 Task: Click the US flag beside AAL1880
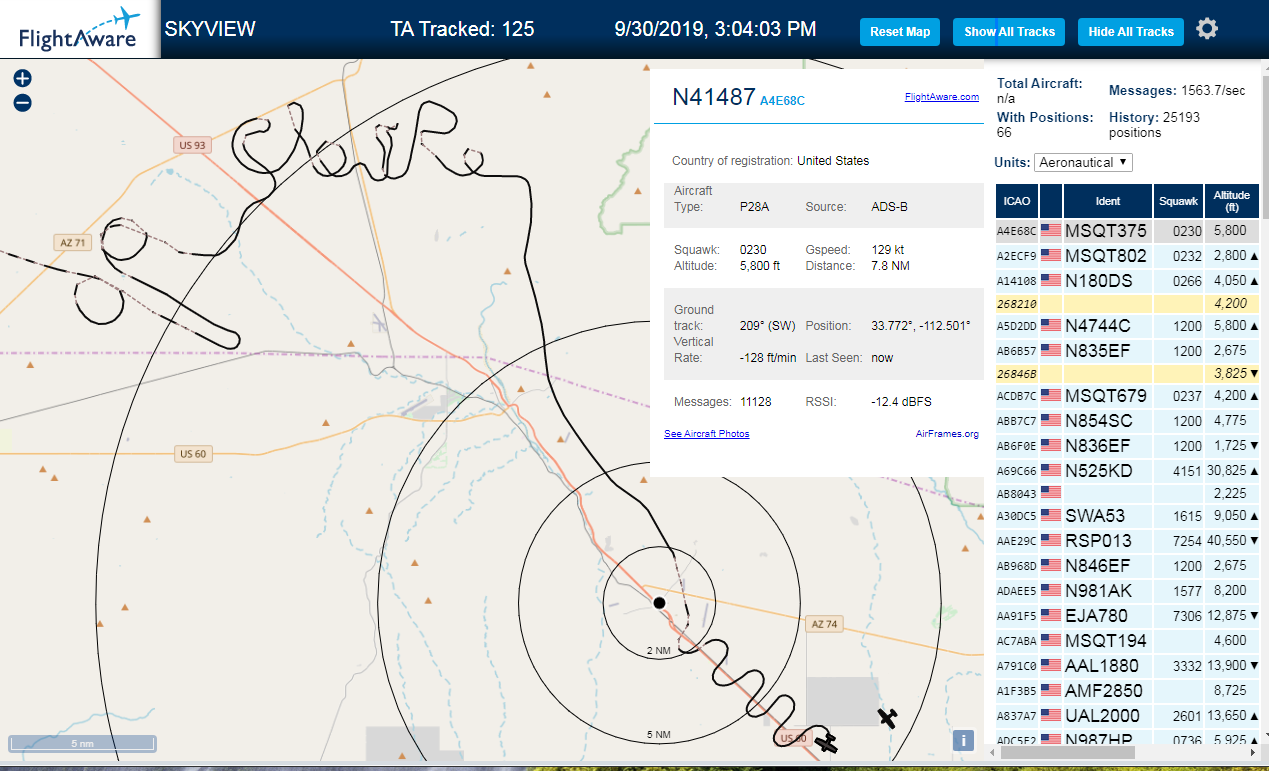[x=1051, y=665]
